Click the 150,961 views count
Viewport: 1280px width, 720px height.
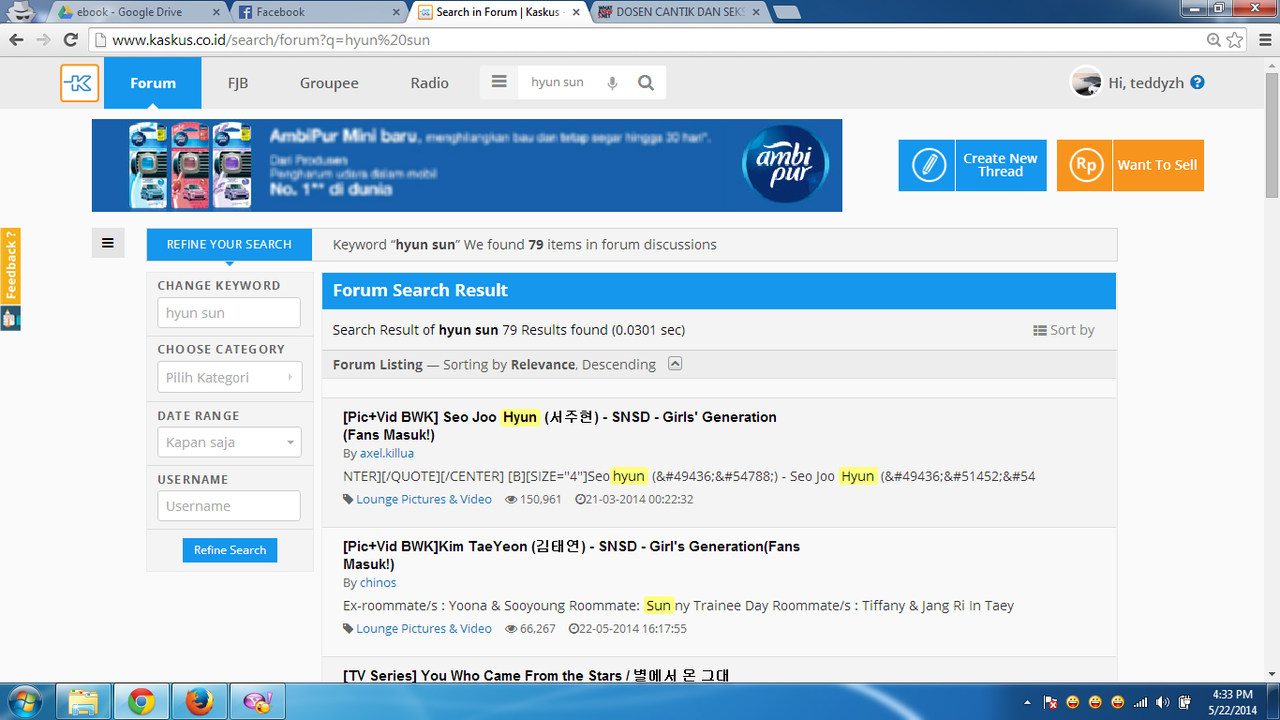coord(540,499)
